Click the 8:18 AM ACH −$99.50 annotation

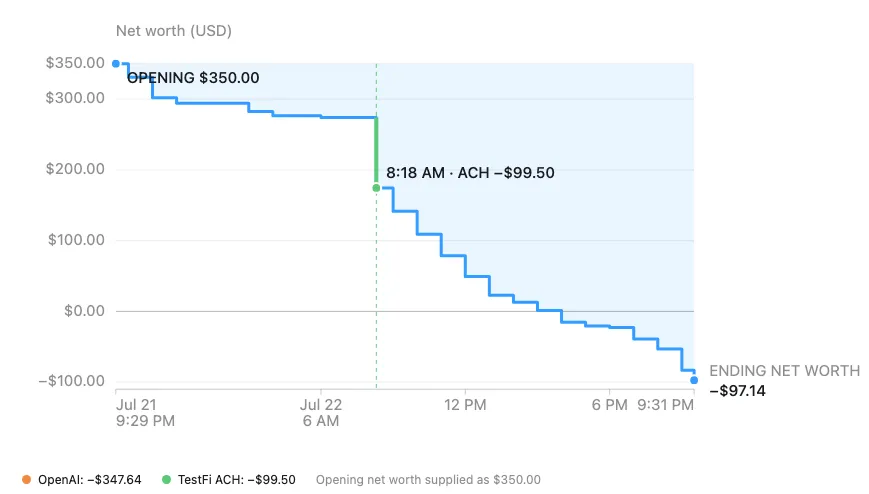470,173
